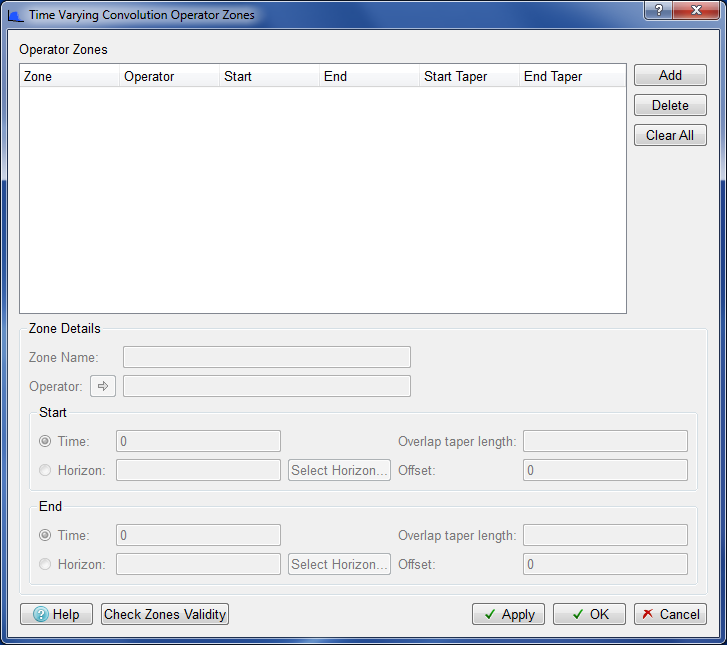Cancel the dialog
Screen dimensions: 727x645
(670, 614)
